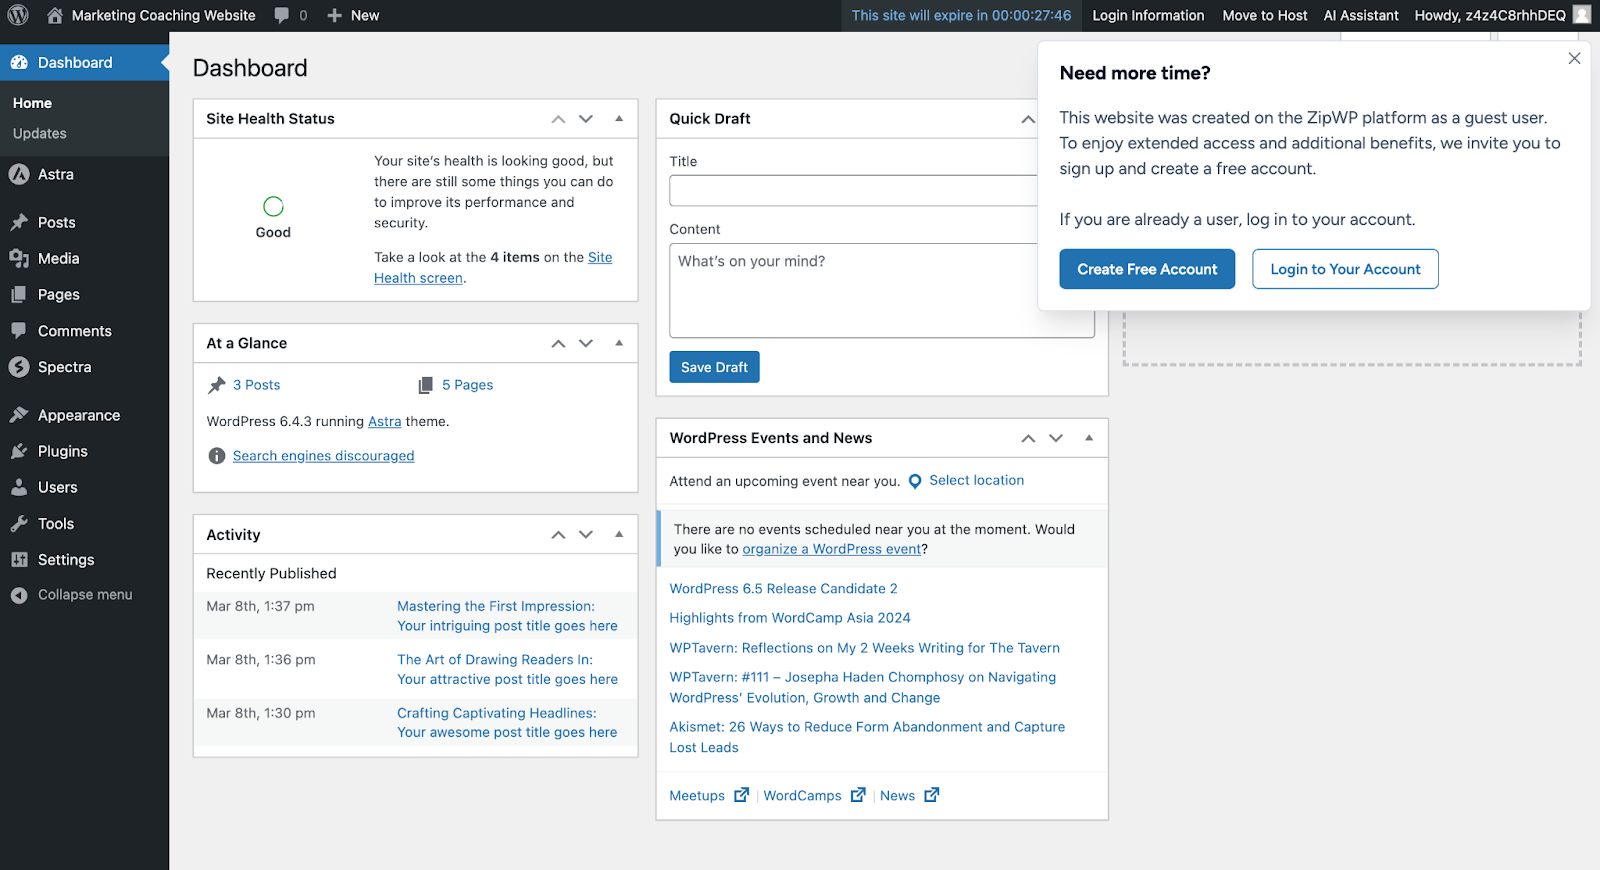Go to Updates submenu item
This screenshot has width=1600, height=870.
[40, 134]
